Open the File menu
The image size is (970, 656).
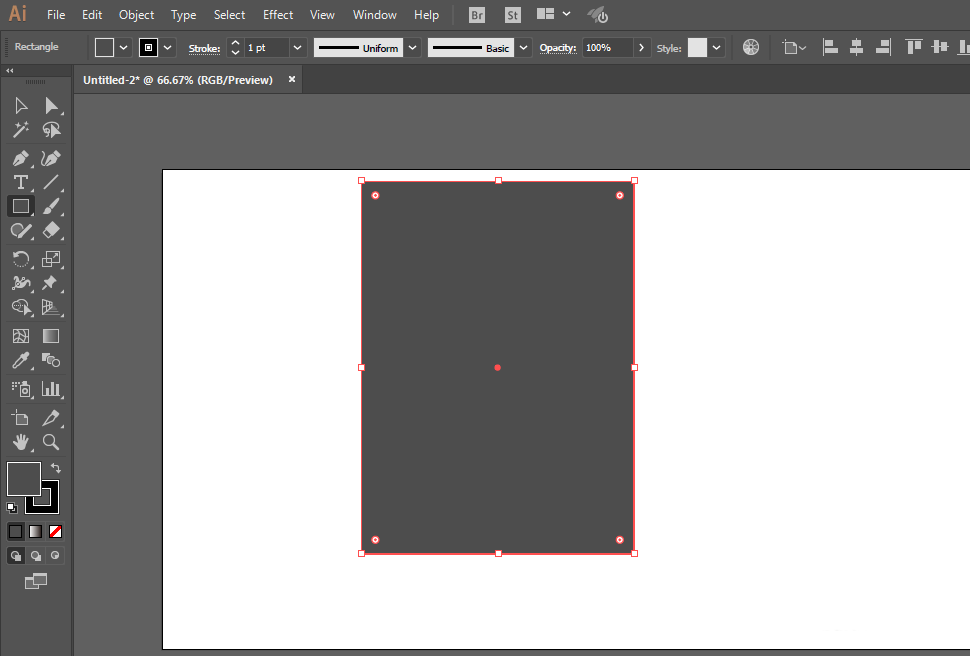click(56, 15)
